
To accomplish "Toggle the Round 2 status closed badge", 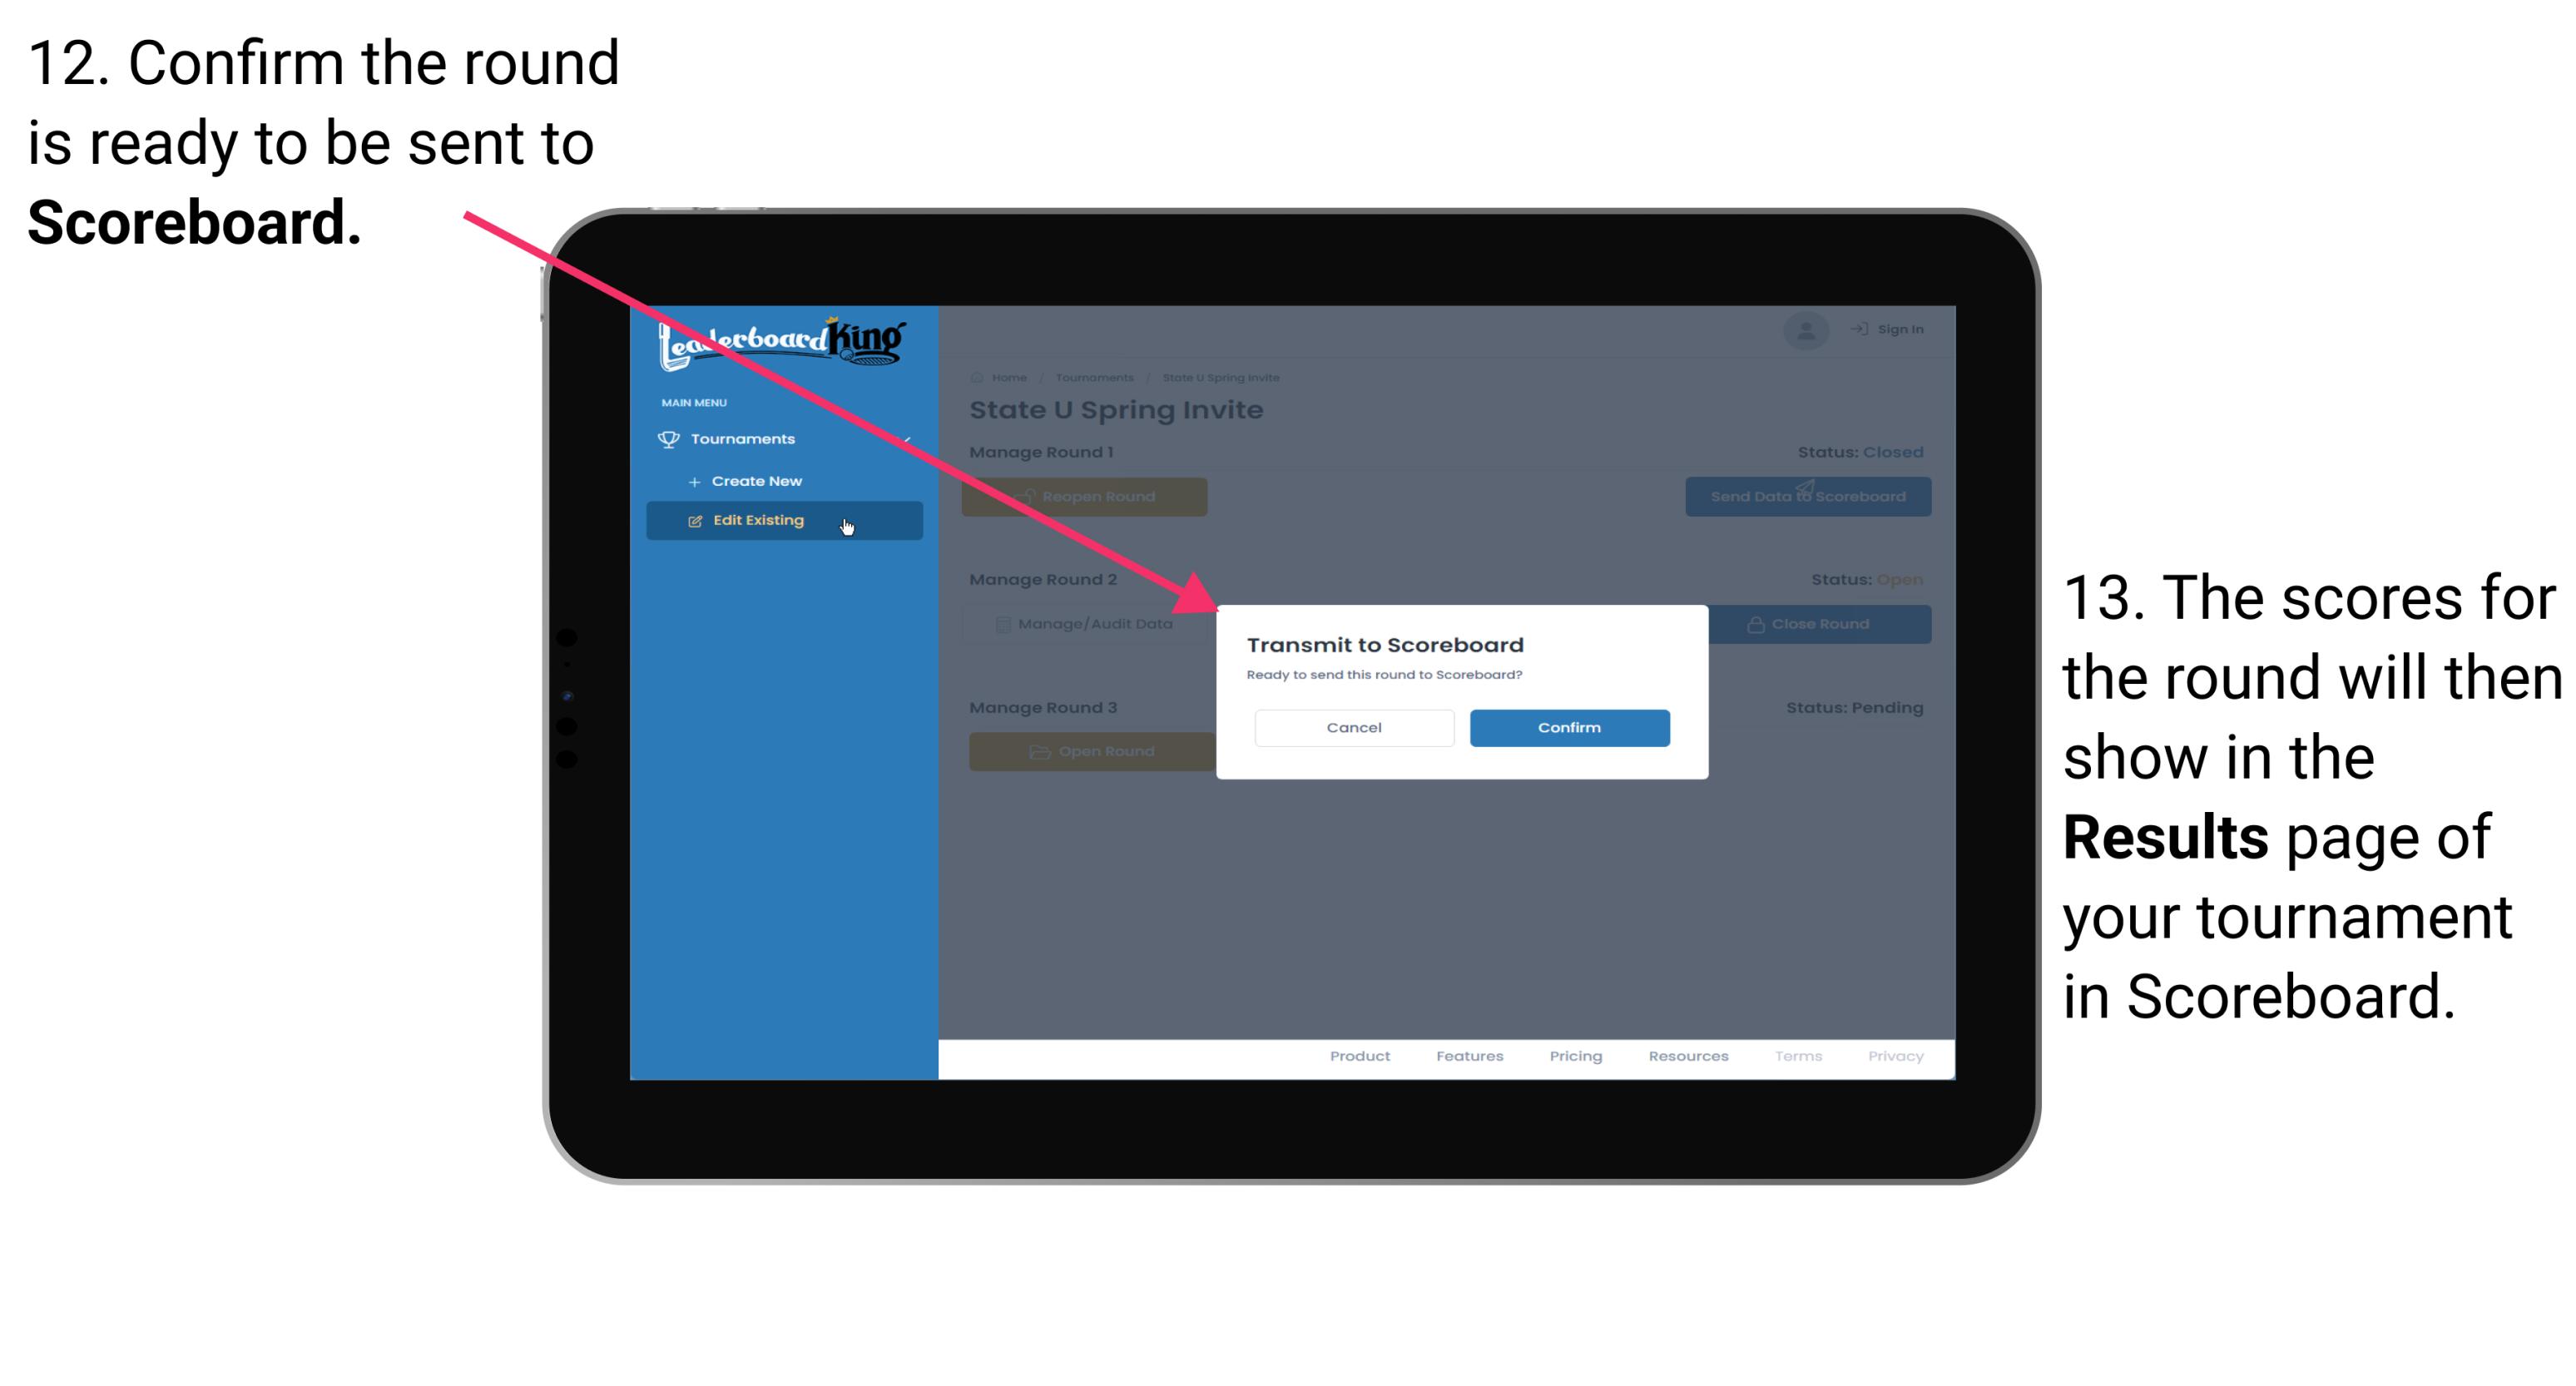I will pyautogui.click(x=1900, y=579).
